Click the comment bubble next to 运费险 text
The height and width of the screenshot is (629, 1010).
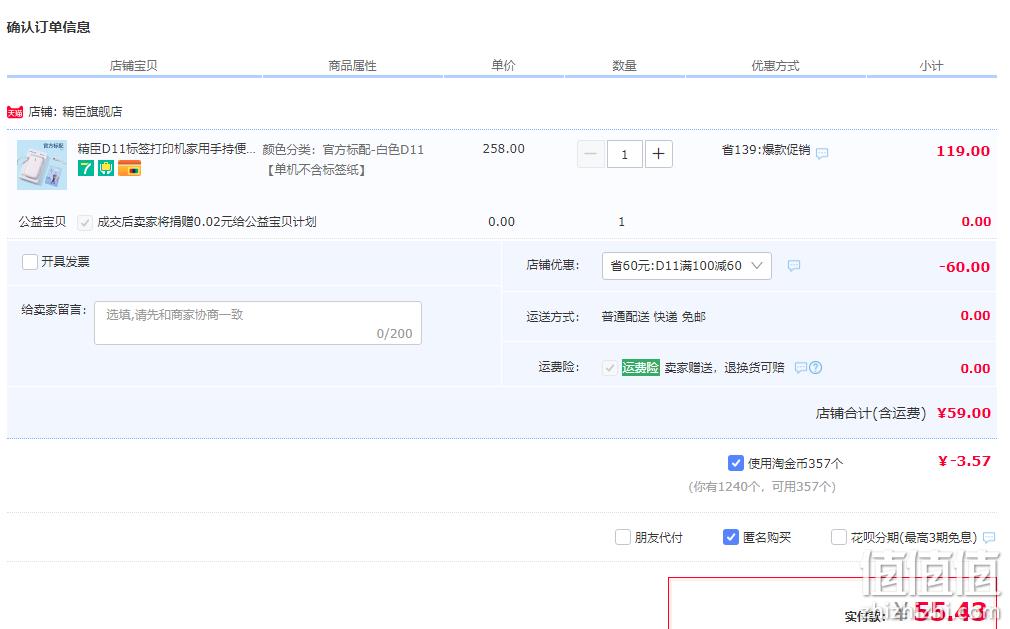click(801, 368)
